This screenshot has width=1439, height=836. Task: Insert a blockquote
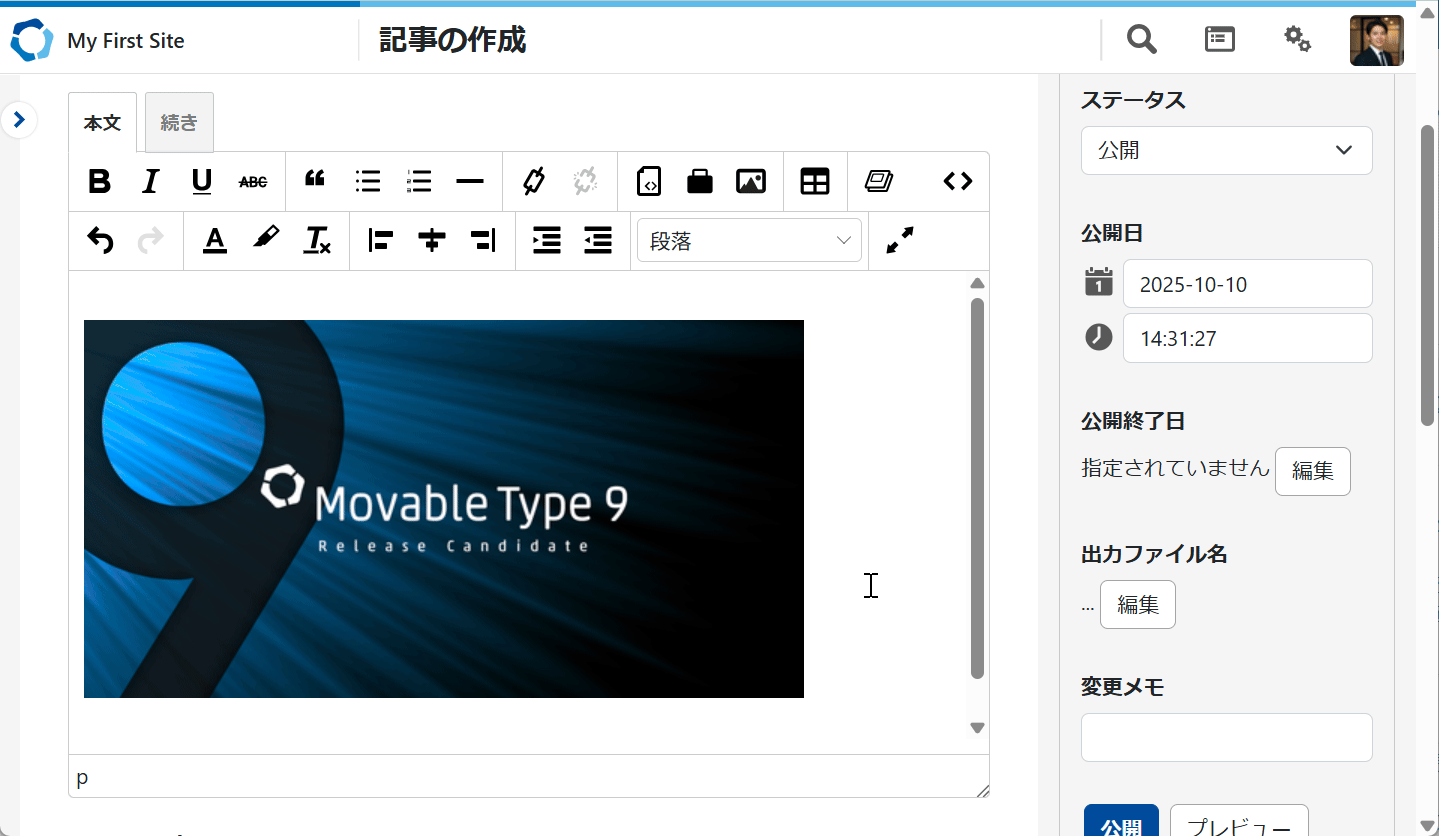tap(315, 181)
